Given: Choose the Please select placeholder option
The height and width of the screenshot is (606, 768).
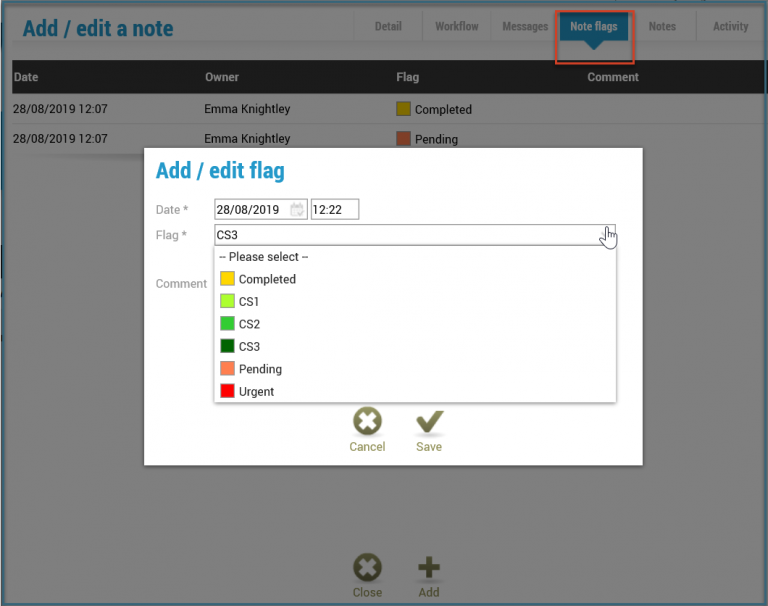Looking at the screenshot, I should coord(264,257).
